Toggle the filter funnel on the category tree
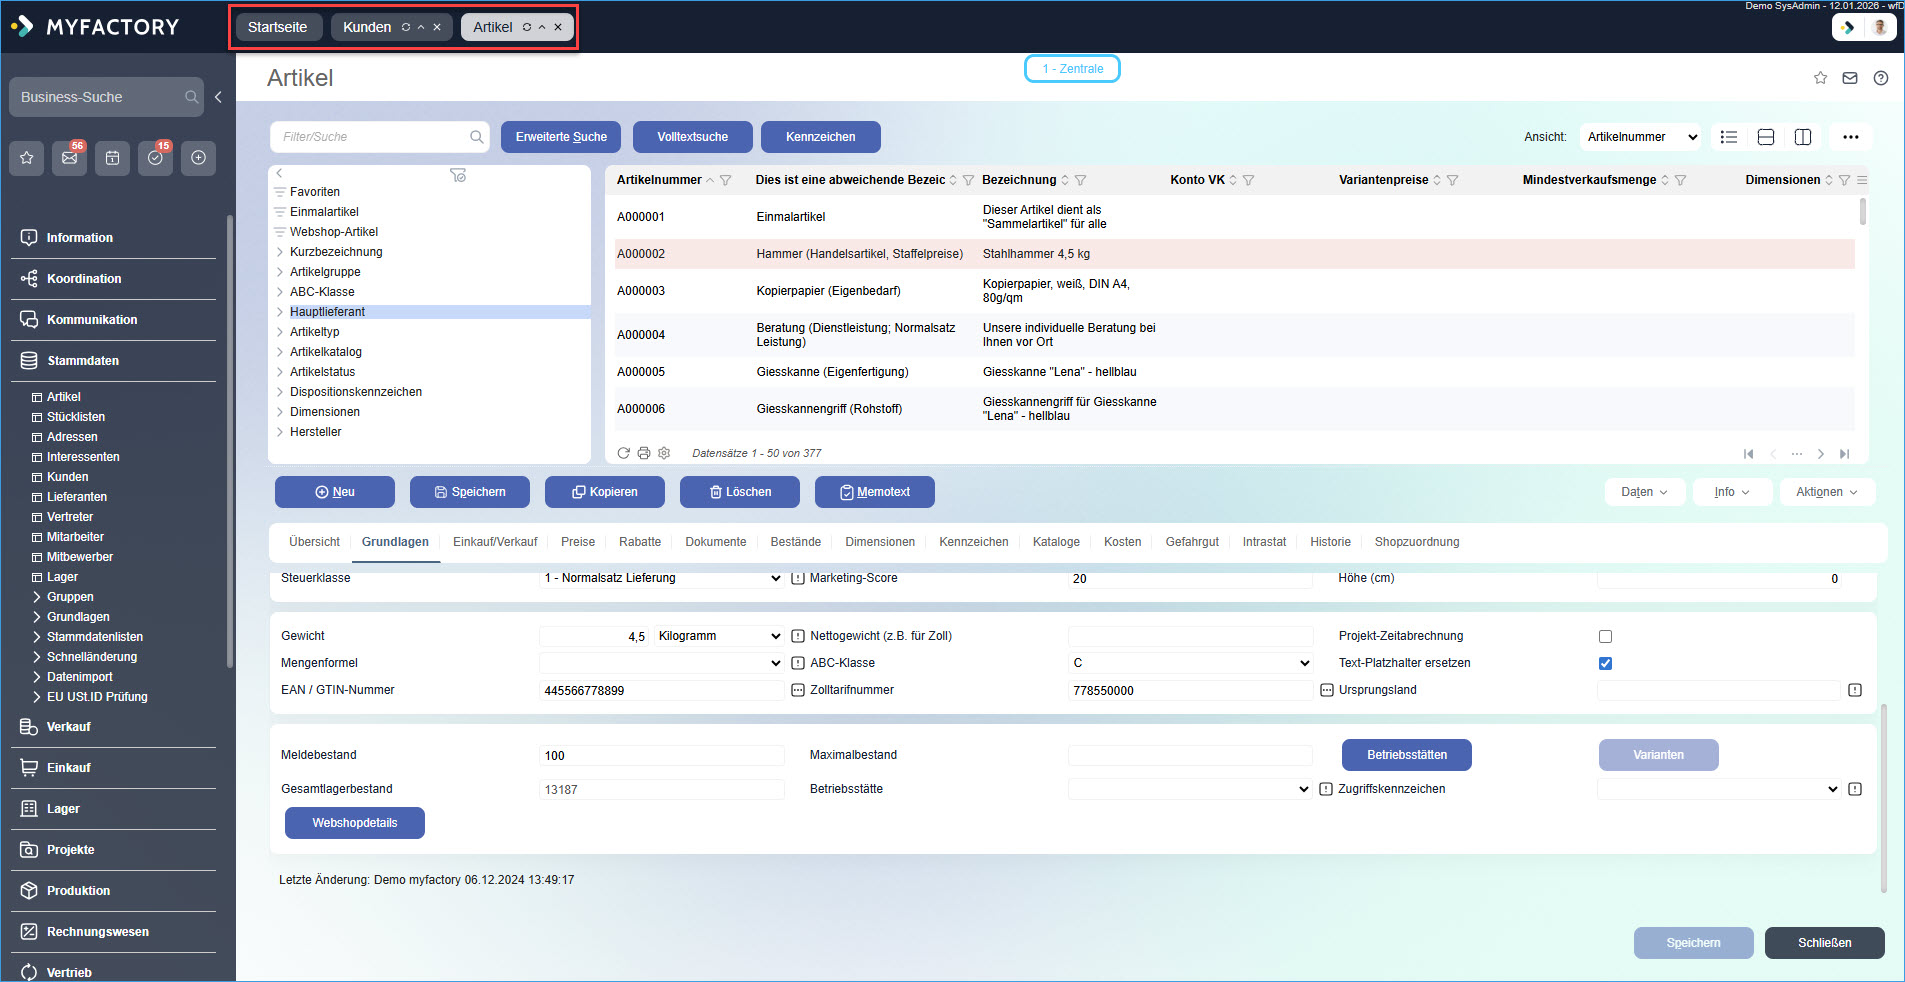Screen dimensions: 1905x982 point(459,175)
